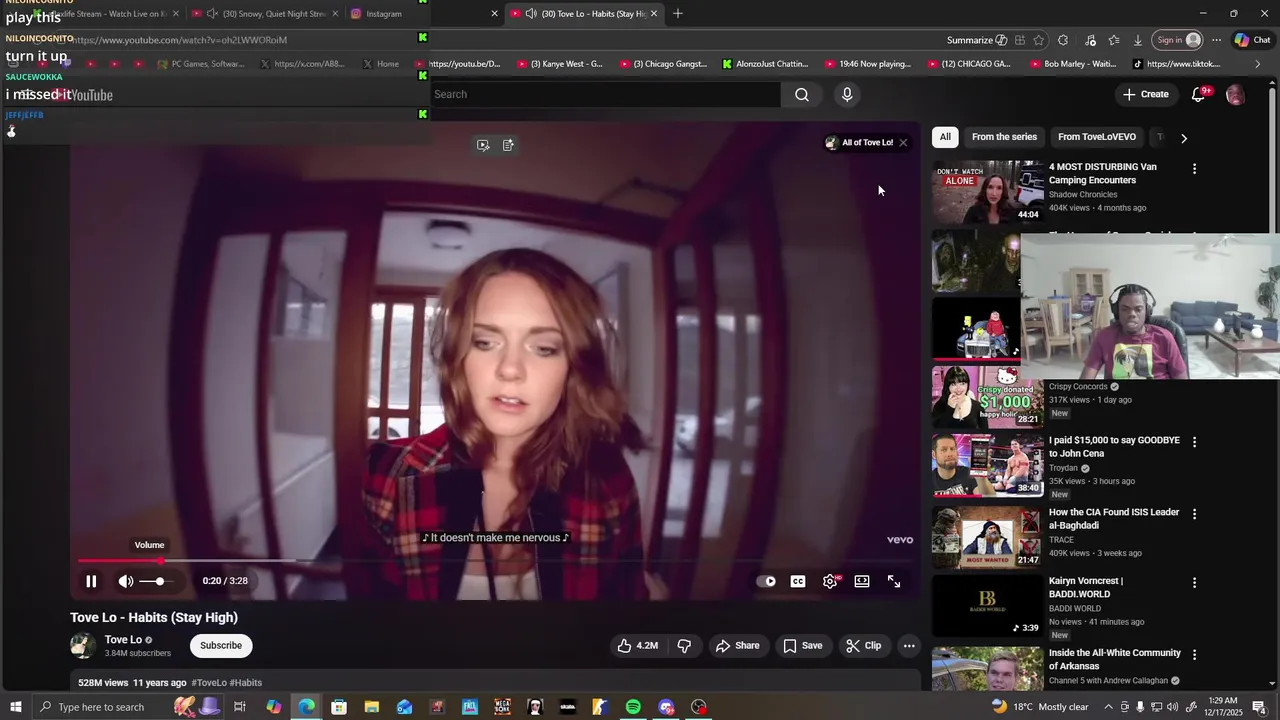The image size is (1280, 720).
Task: Open Windows Start menu
Action: (16, 707)
